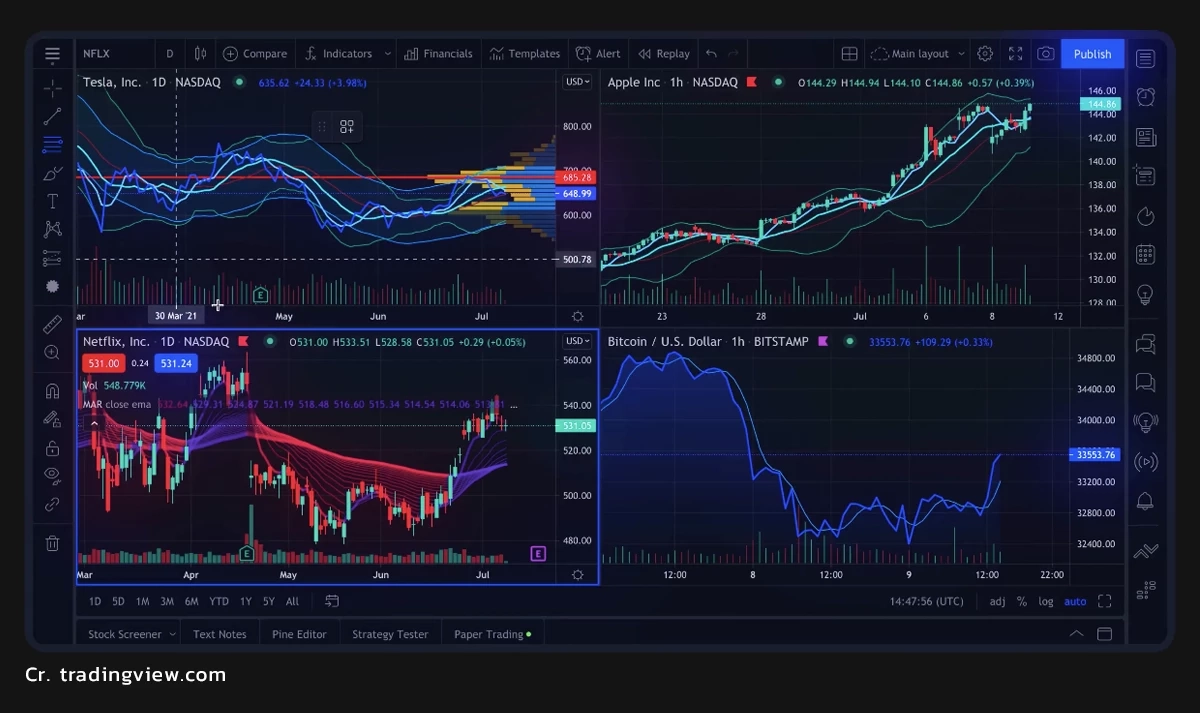Select the Brush drawing tool
Screen dimensions: 1200x713
[x=52, y=172]
